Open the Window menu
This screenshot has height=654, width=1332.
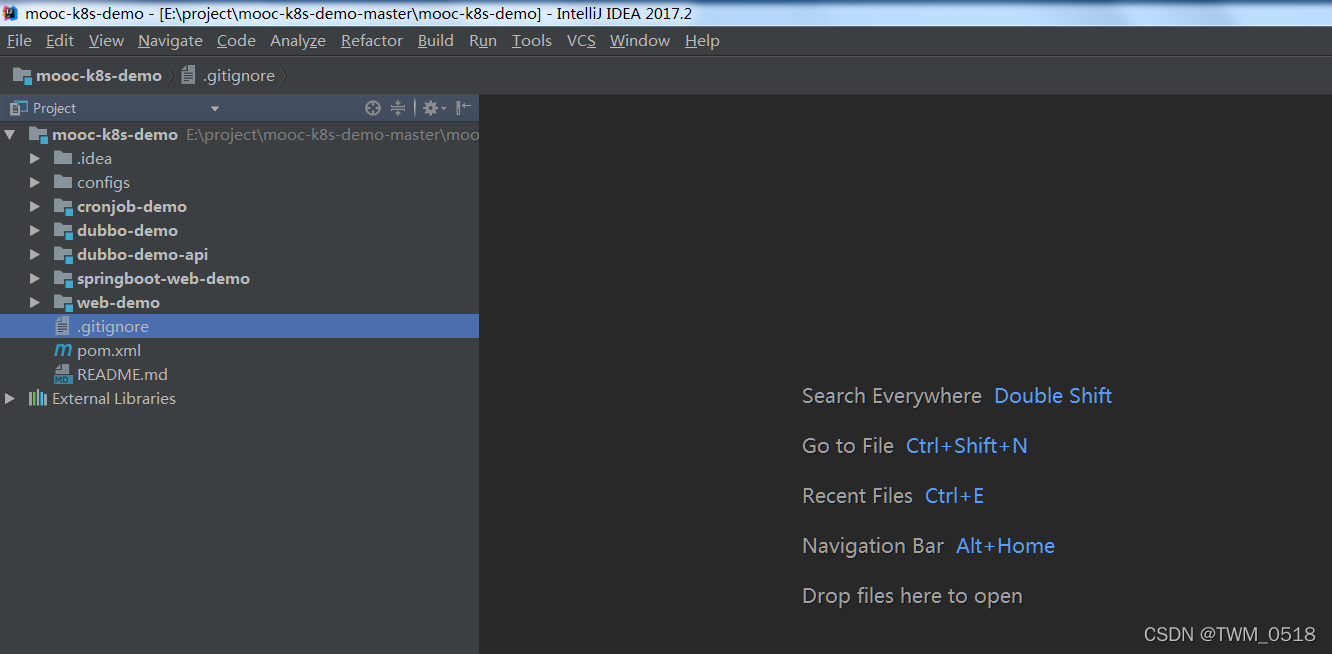coord(640,41)
